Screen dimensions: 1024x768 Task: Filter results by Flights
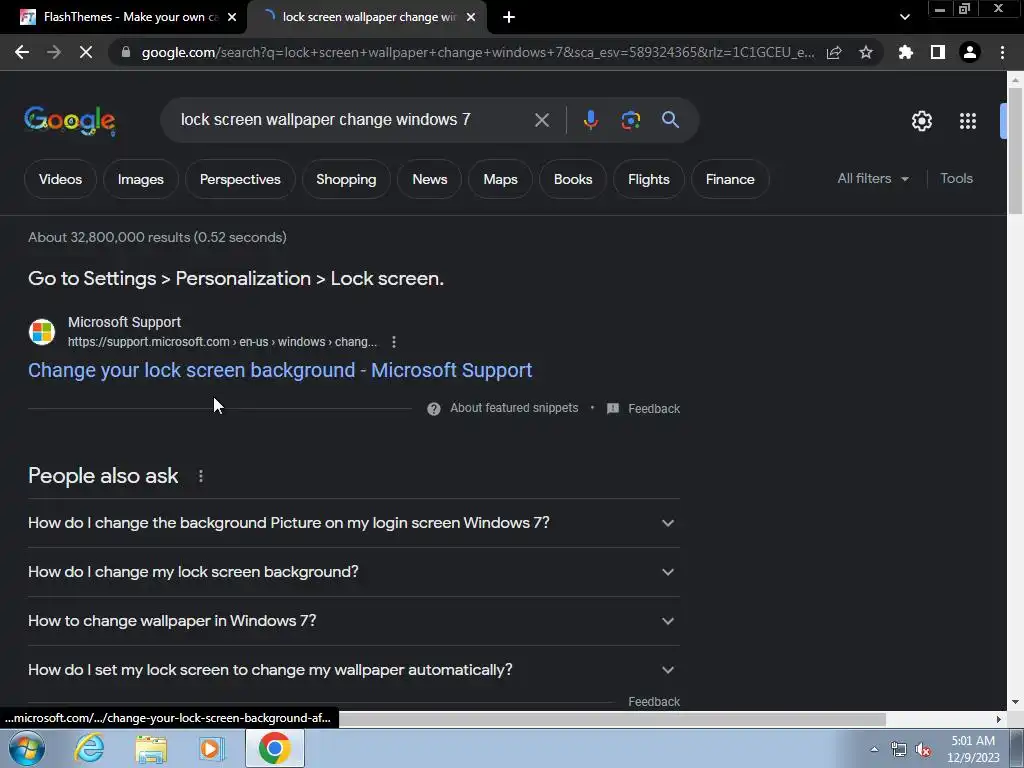[648, 179]
